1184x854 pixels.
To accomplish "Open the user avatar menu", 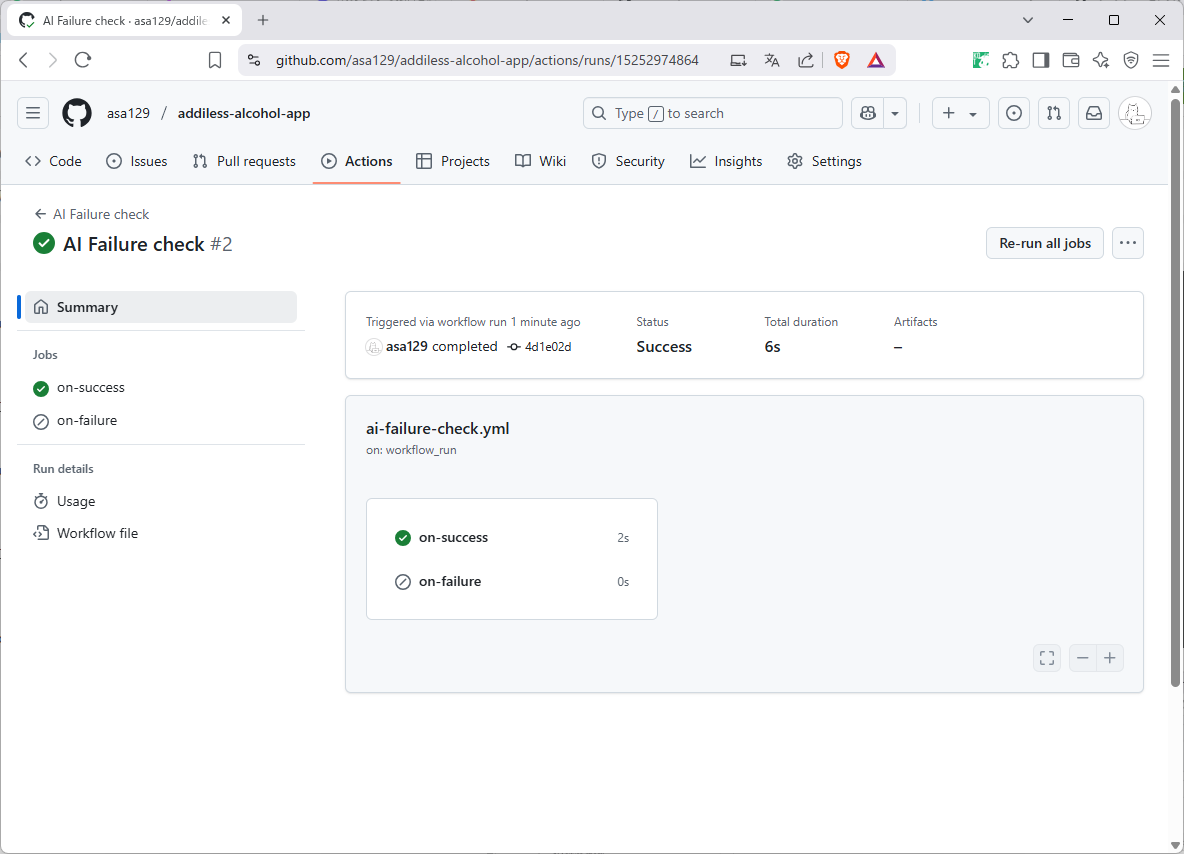I will (1134, 113).
